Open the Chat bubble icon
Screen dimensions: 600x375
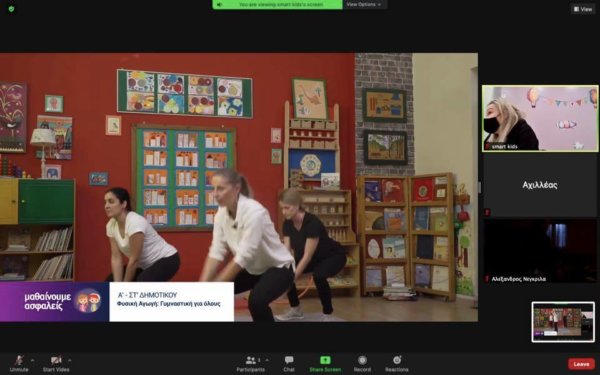[289, 360]
